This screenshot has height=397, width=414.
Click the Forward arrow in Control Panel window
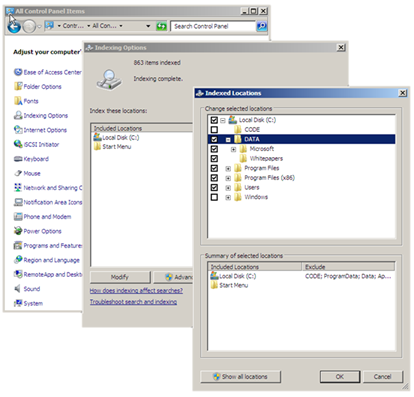(x=29, y=26)
